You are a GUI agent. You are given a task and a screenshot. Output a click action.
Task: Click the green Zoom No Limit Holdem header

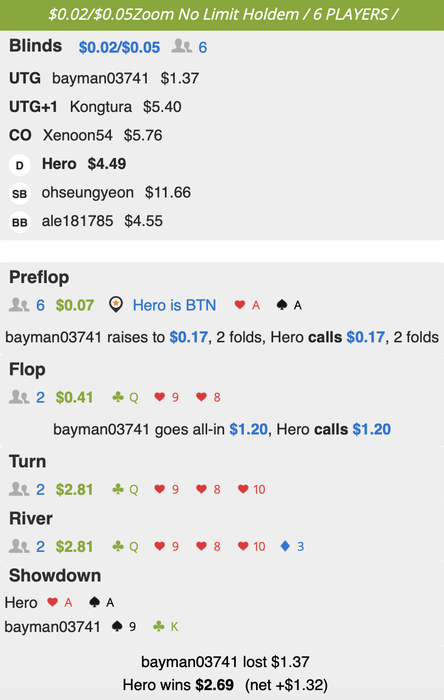(222, 15)
